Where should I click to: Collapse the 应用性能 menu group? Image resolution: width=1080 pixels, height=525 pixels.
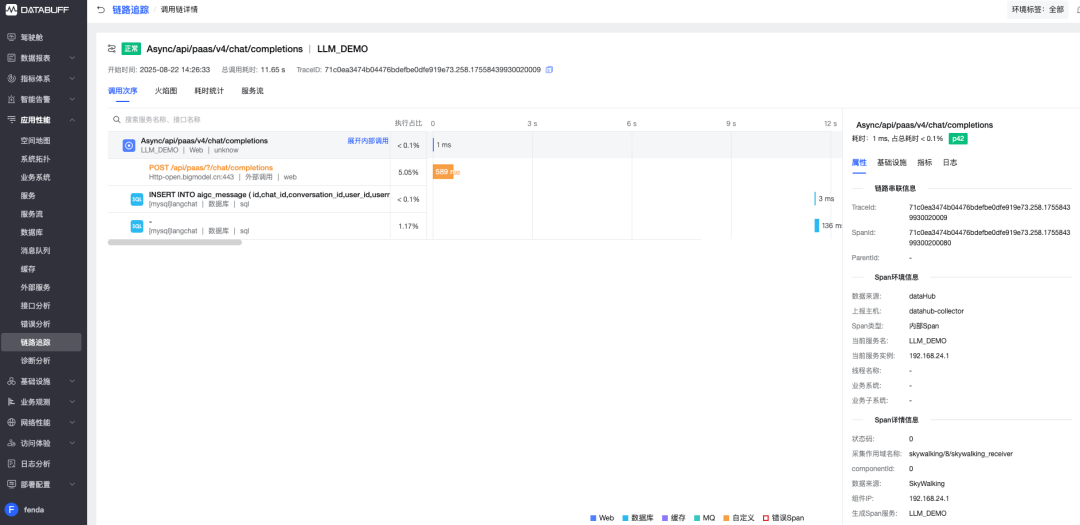tap(74, 120)
